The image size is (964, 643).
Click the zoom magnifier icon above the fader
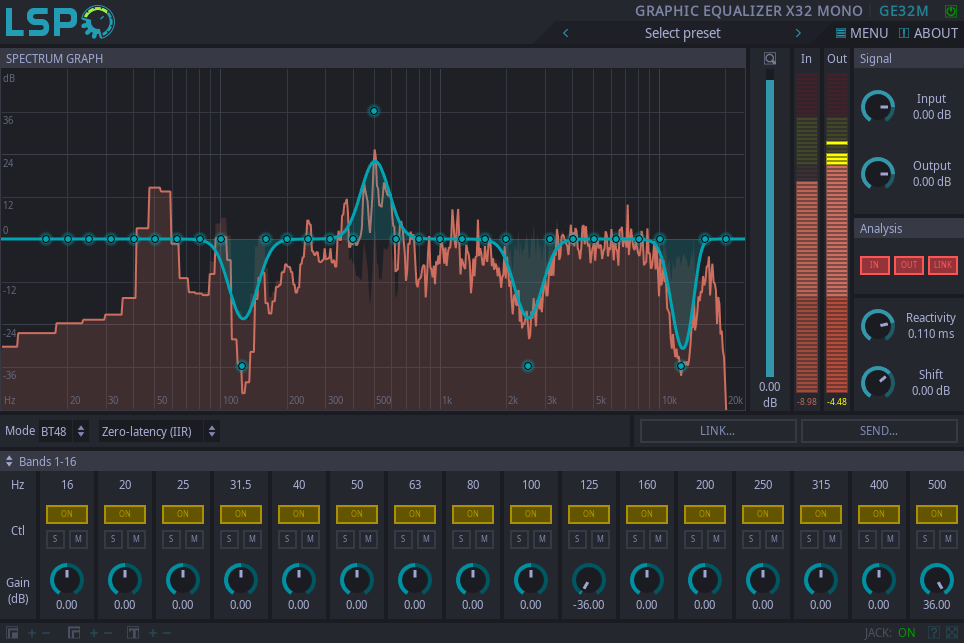[769, 59]
